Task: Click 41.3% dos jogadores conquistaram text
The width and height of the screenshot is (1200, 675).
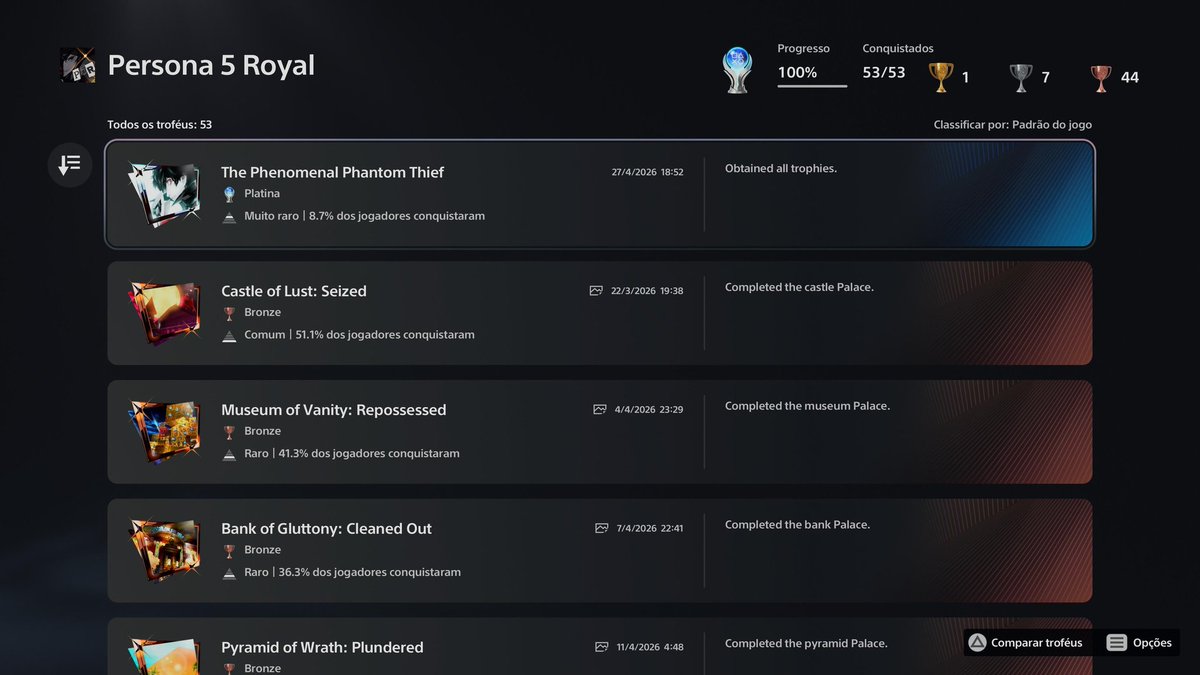Action: pos(371,454)
